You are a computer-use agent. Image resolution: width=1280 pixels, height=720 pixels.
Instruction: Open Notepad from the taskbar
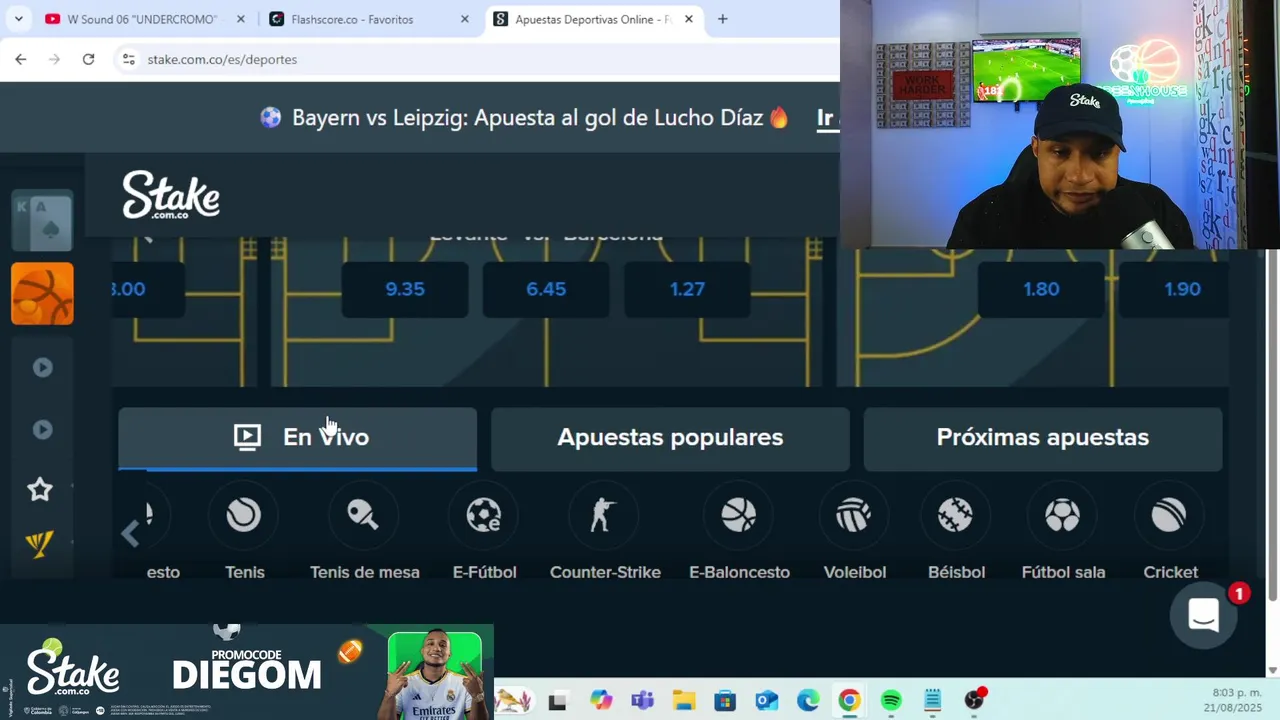(x=933, y=700)
